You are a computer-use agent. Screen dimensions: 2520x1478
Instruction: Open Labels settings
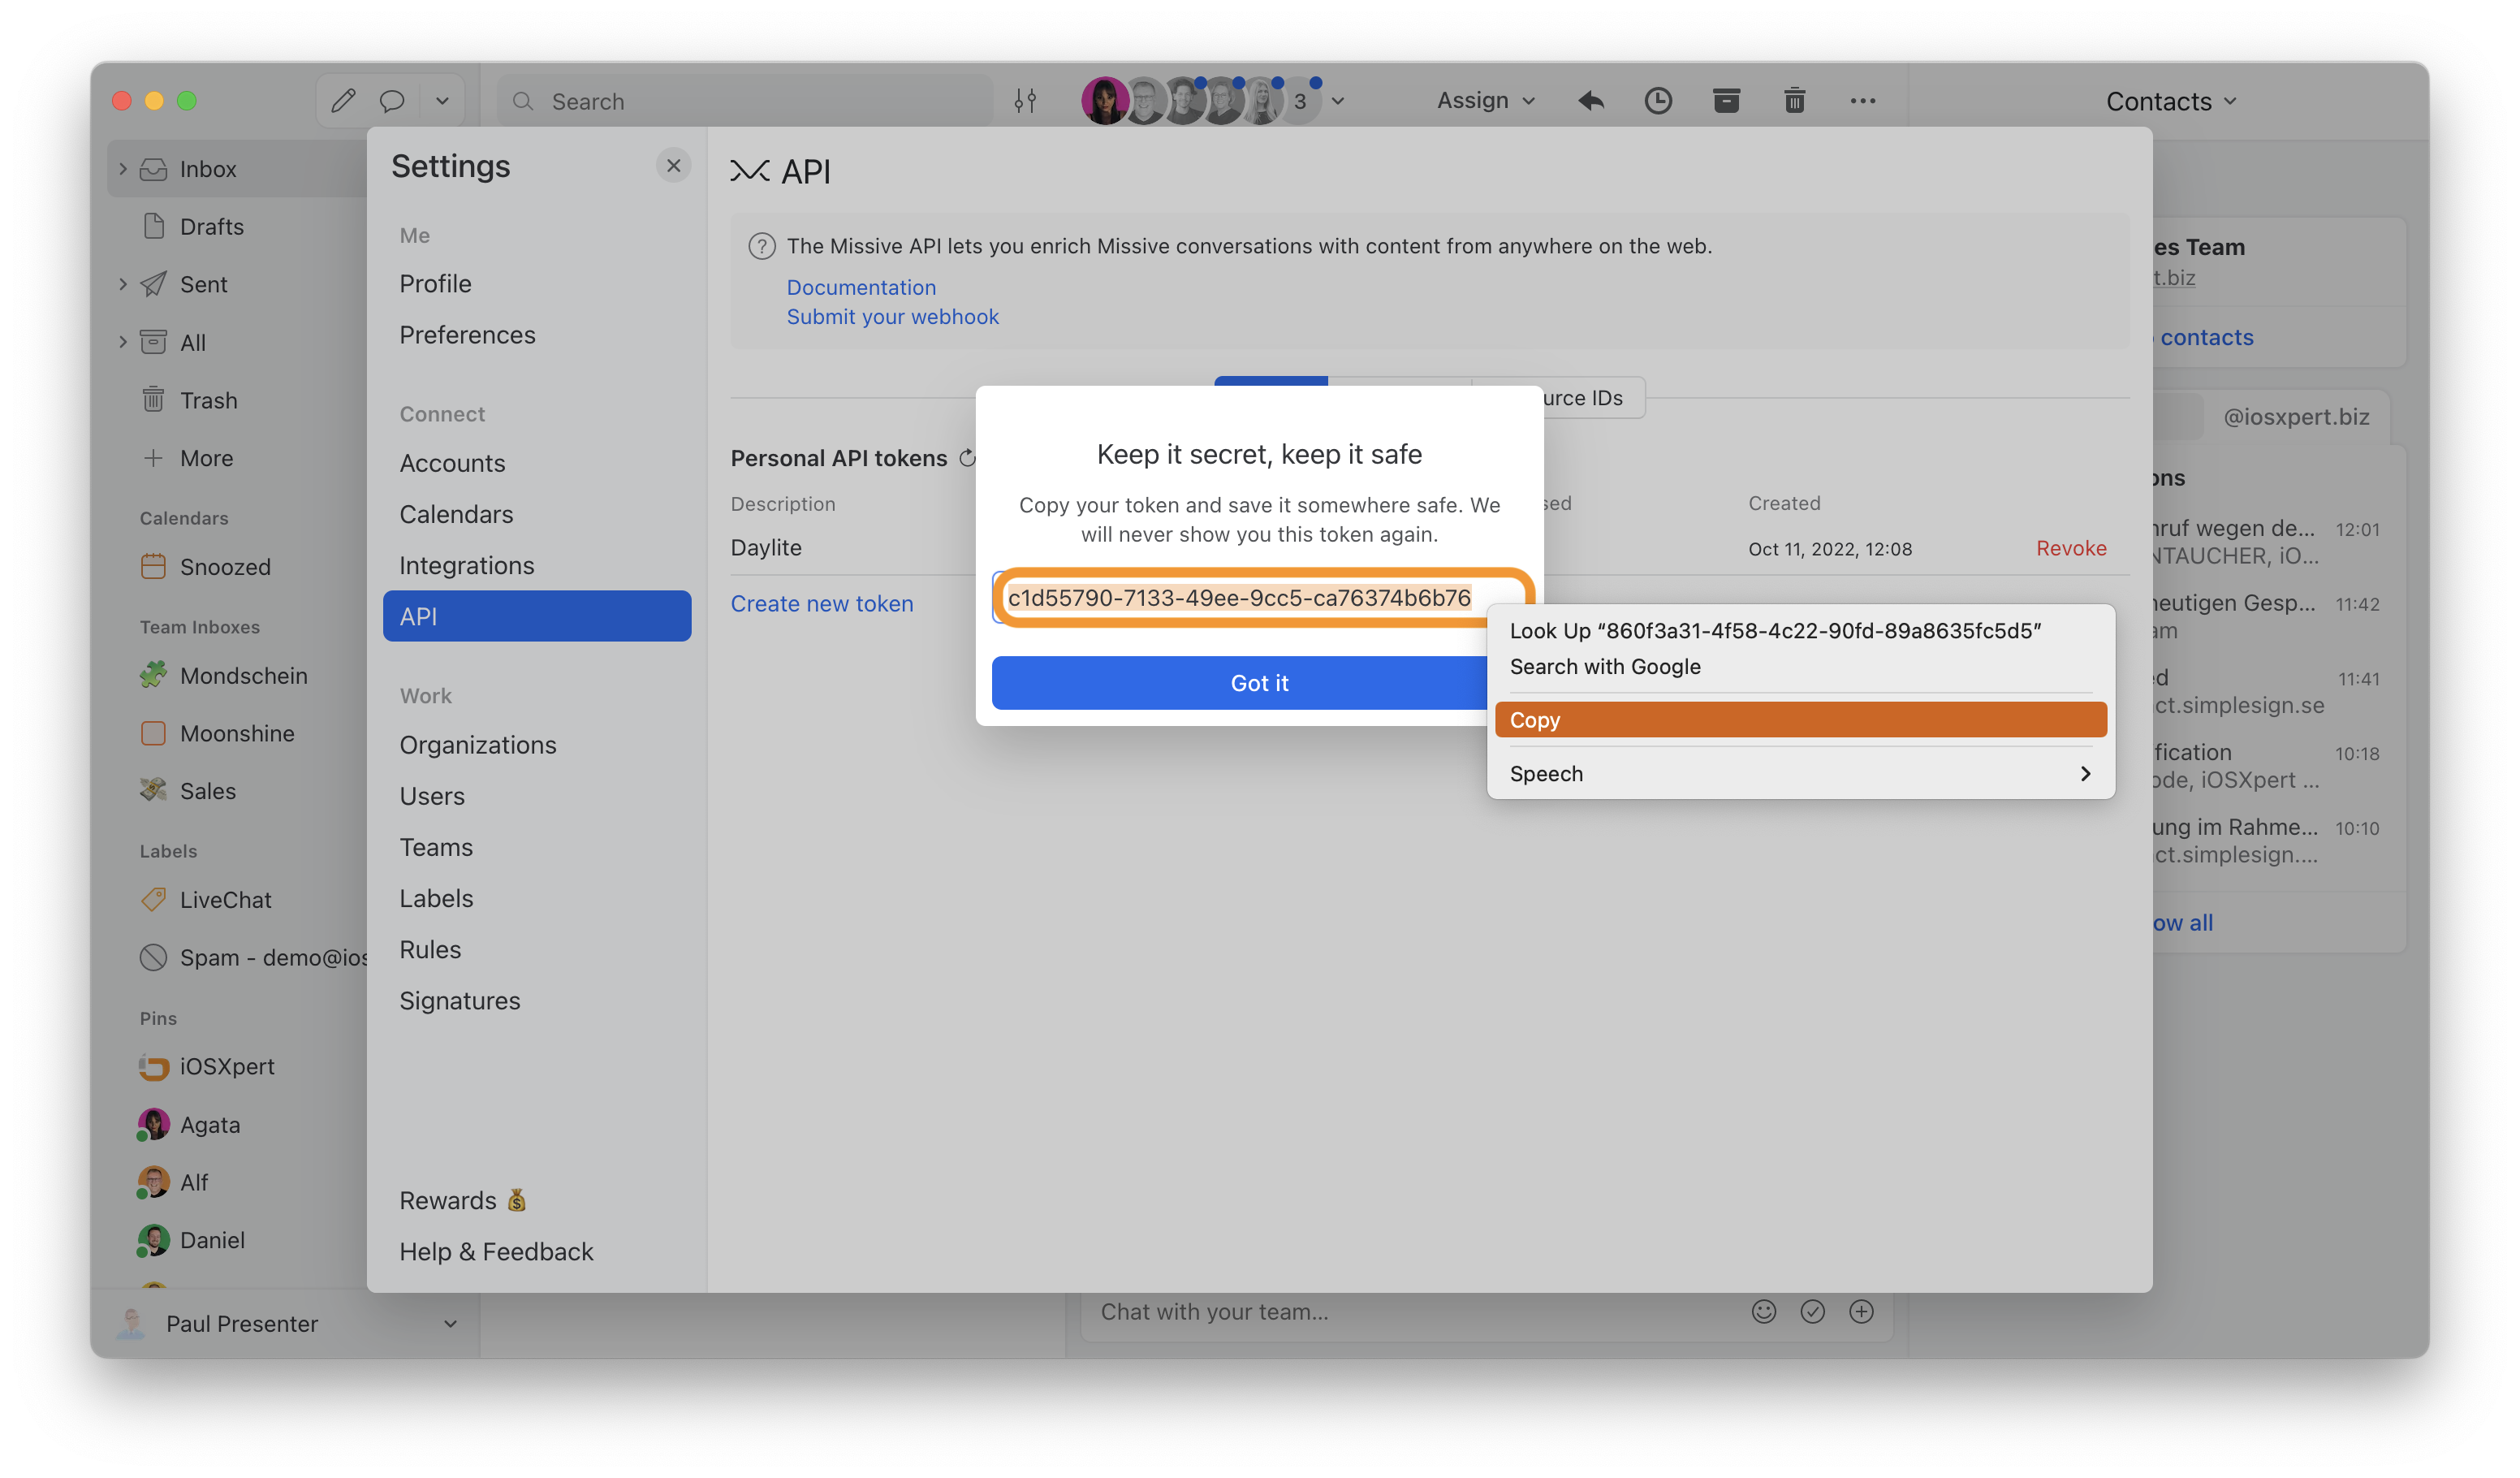(436, 898)
